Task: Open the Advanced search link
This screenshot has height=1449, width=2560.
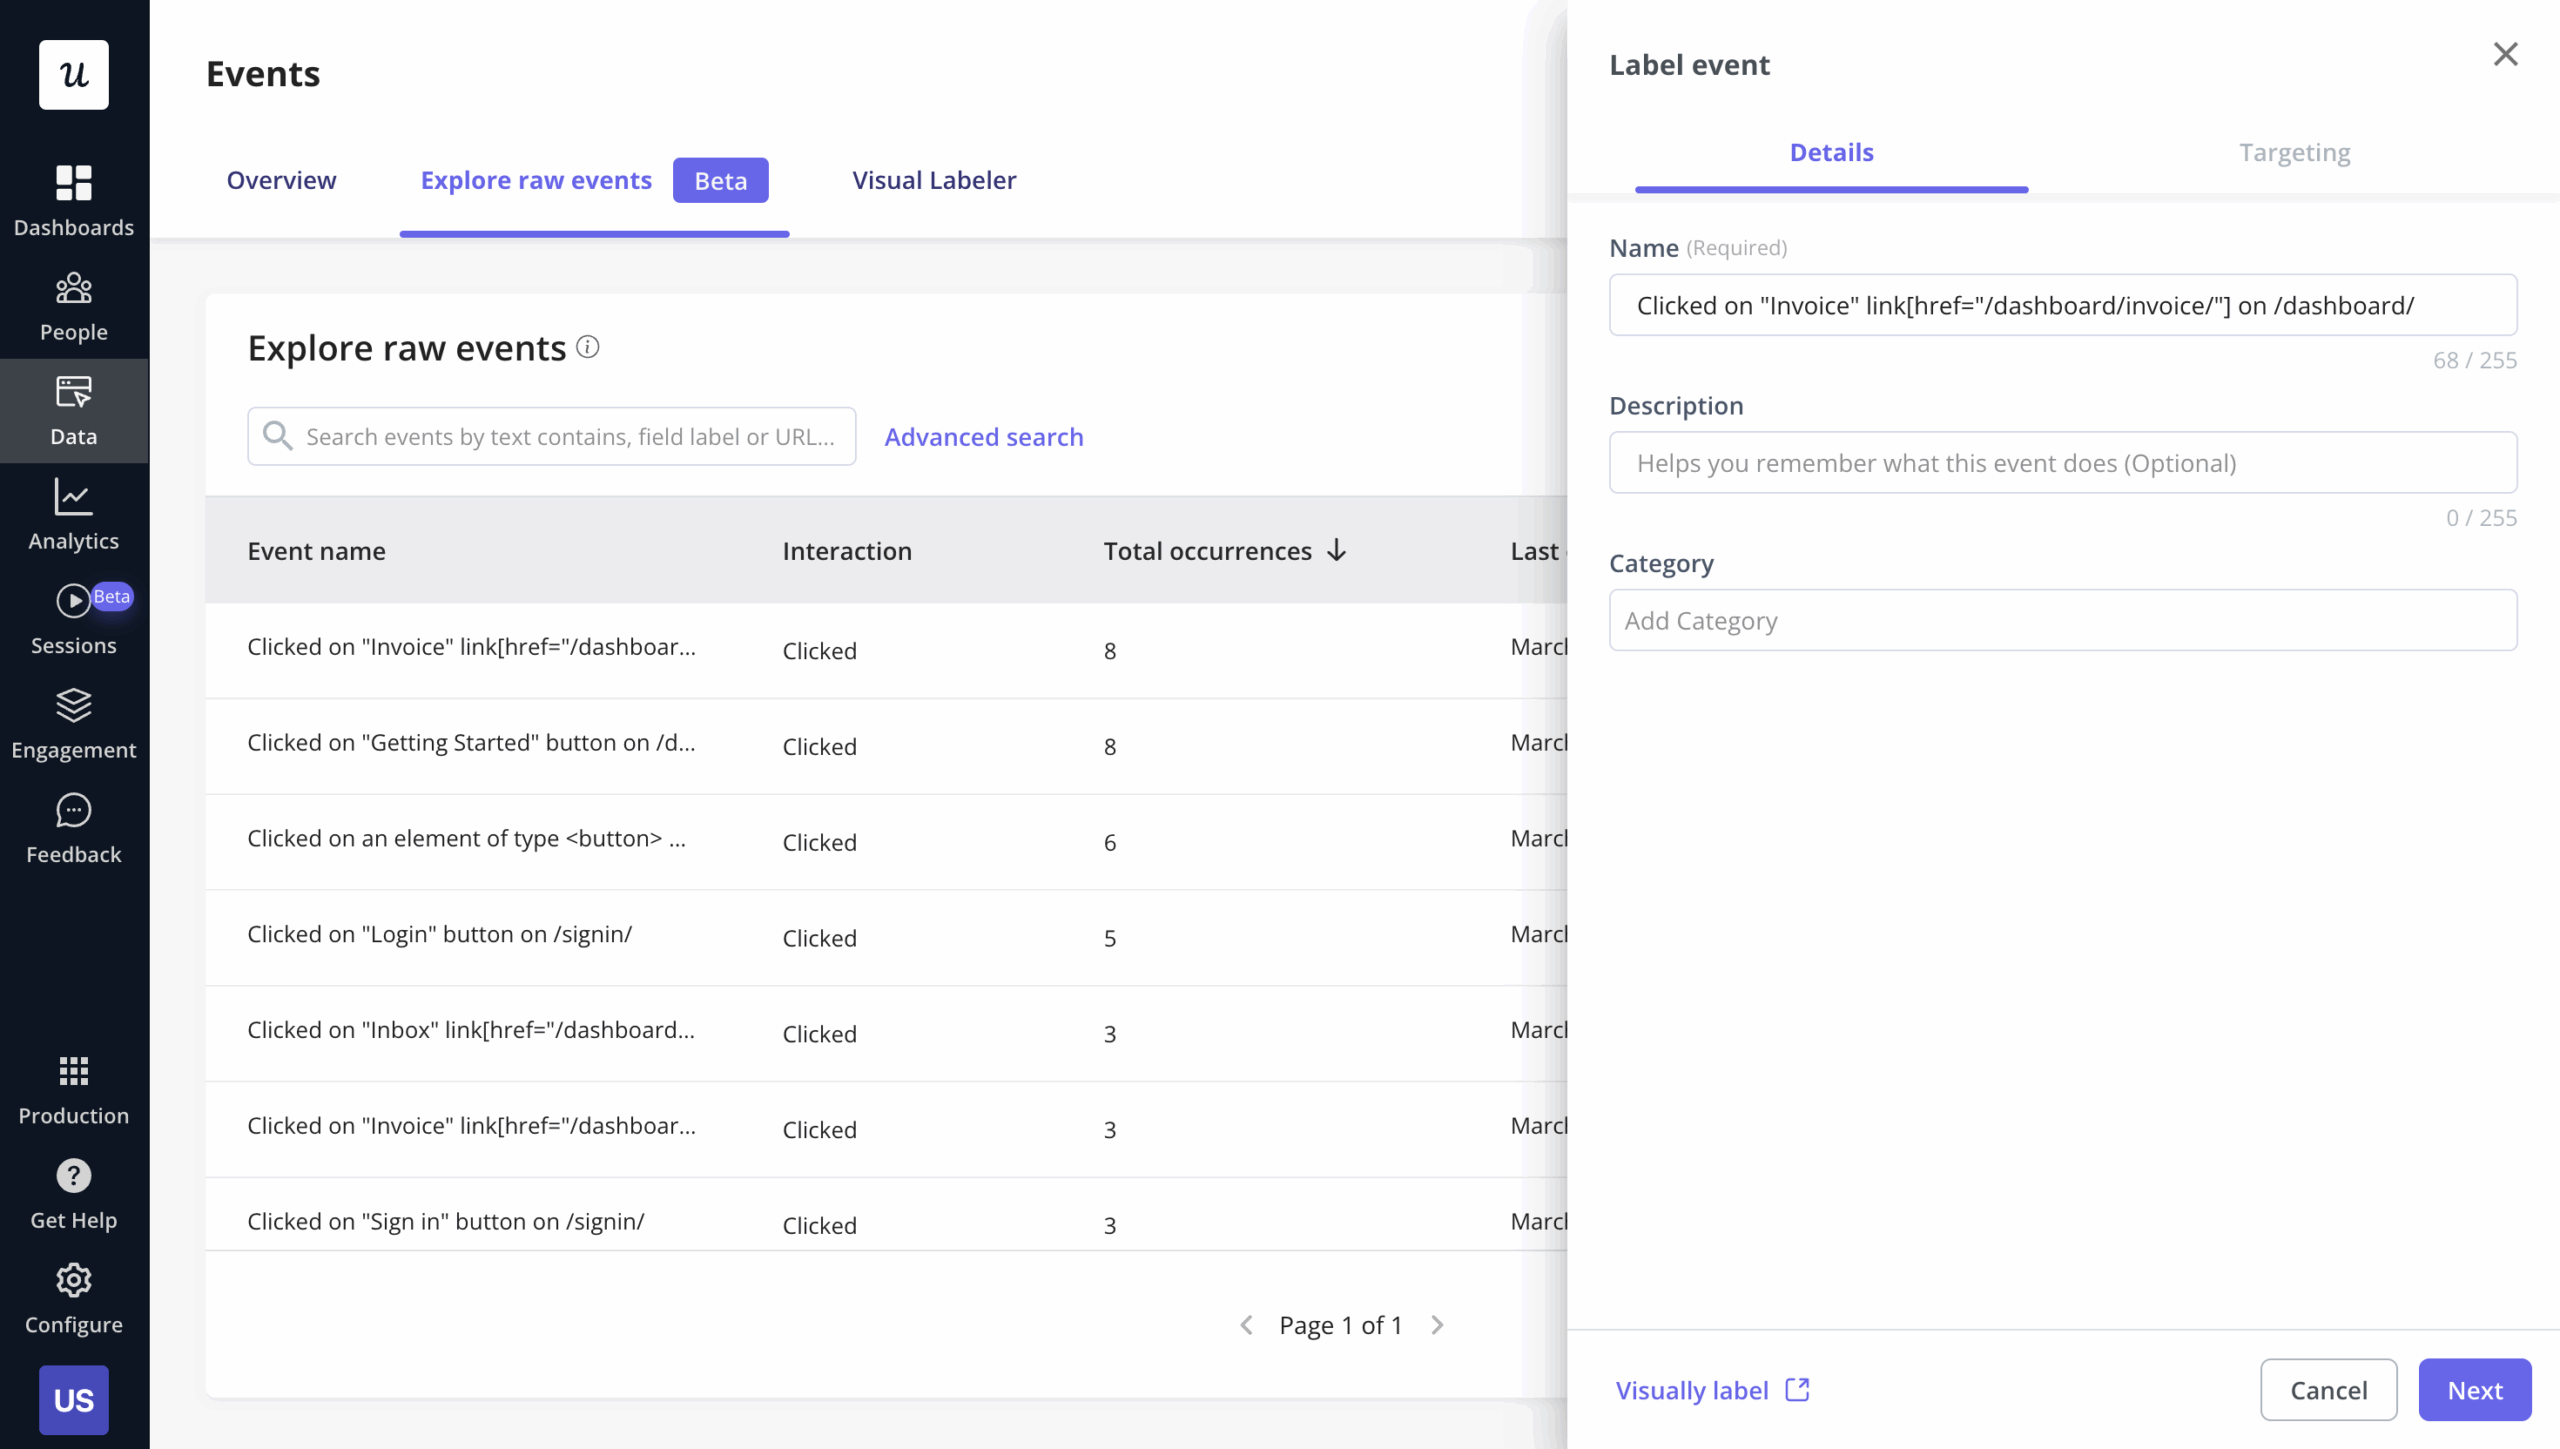Action: [x=983, y=437]
